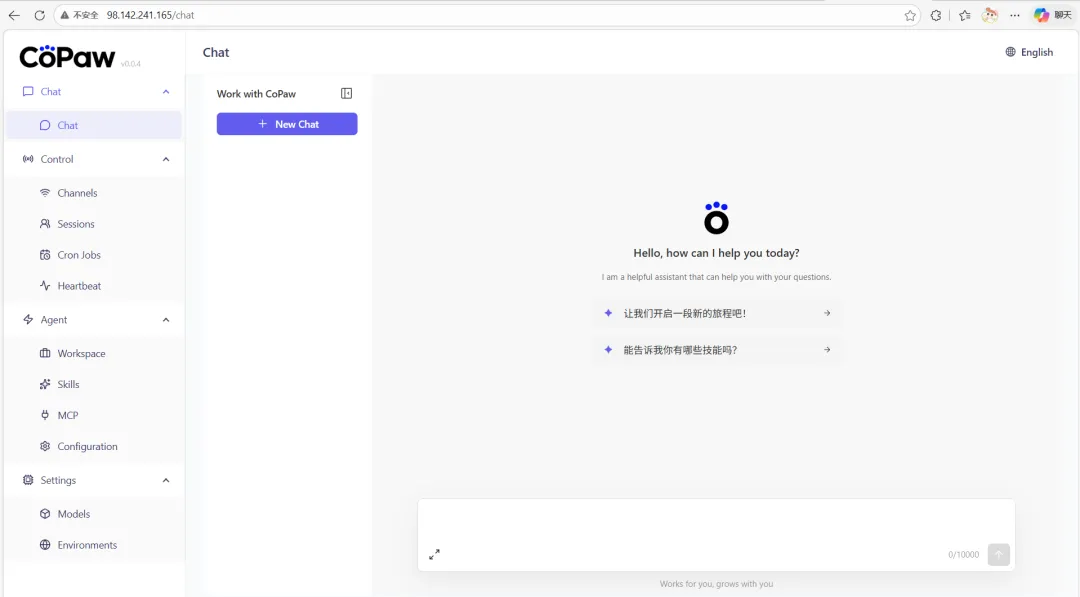The image size is (1080, 597).
Task: Select the Chat sub-item in sidebar
Action: point(94,125)
